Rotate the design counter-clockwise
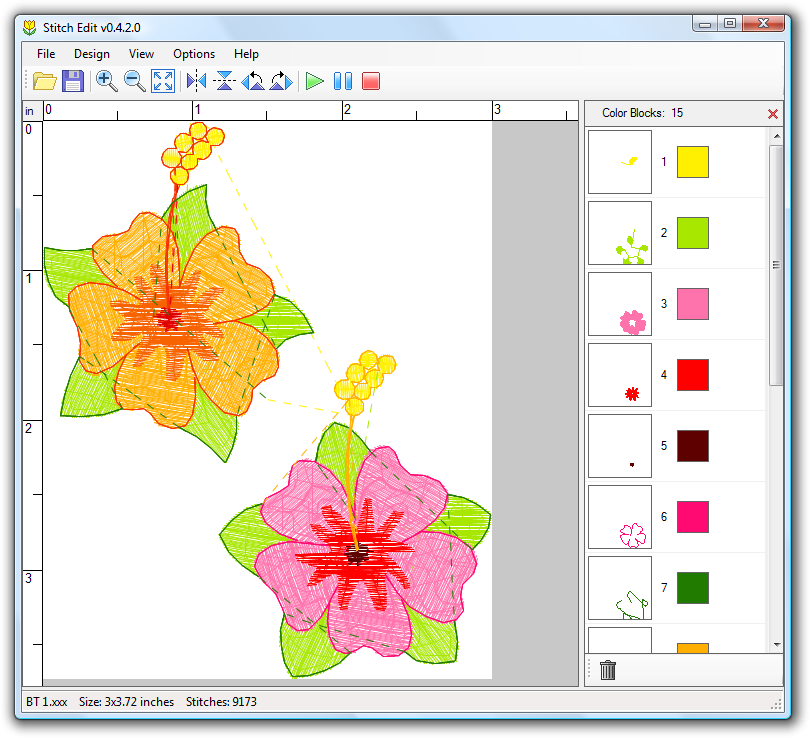 (x=252, y=81)
